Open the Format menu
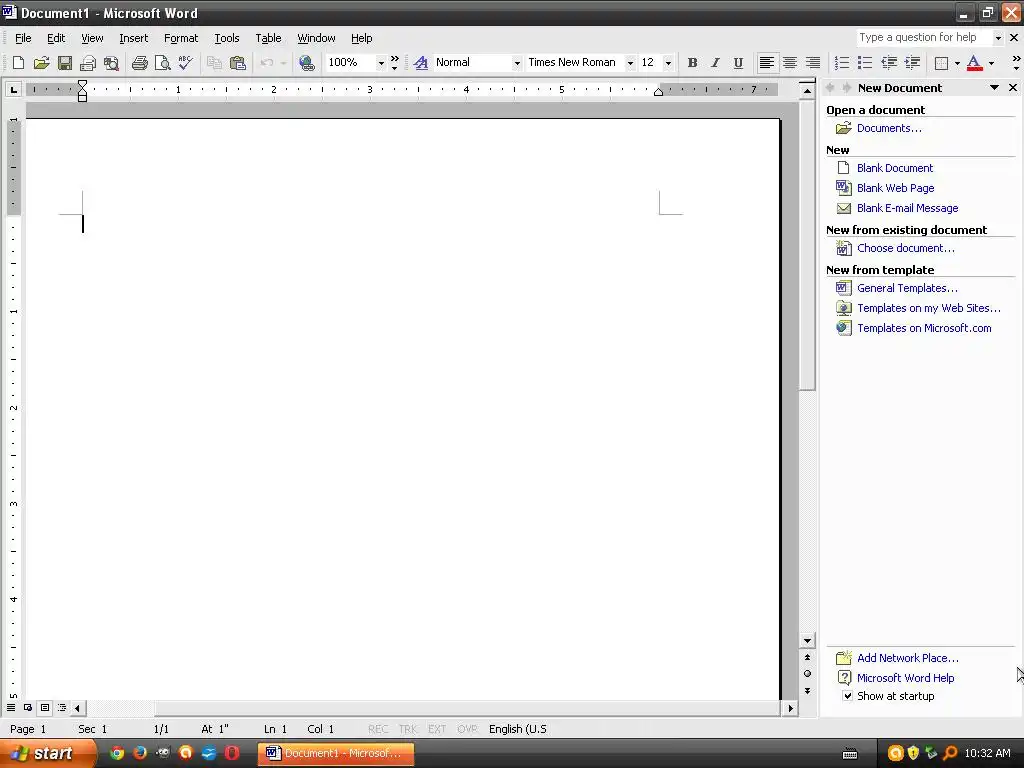 pos(181,38)
